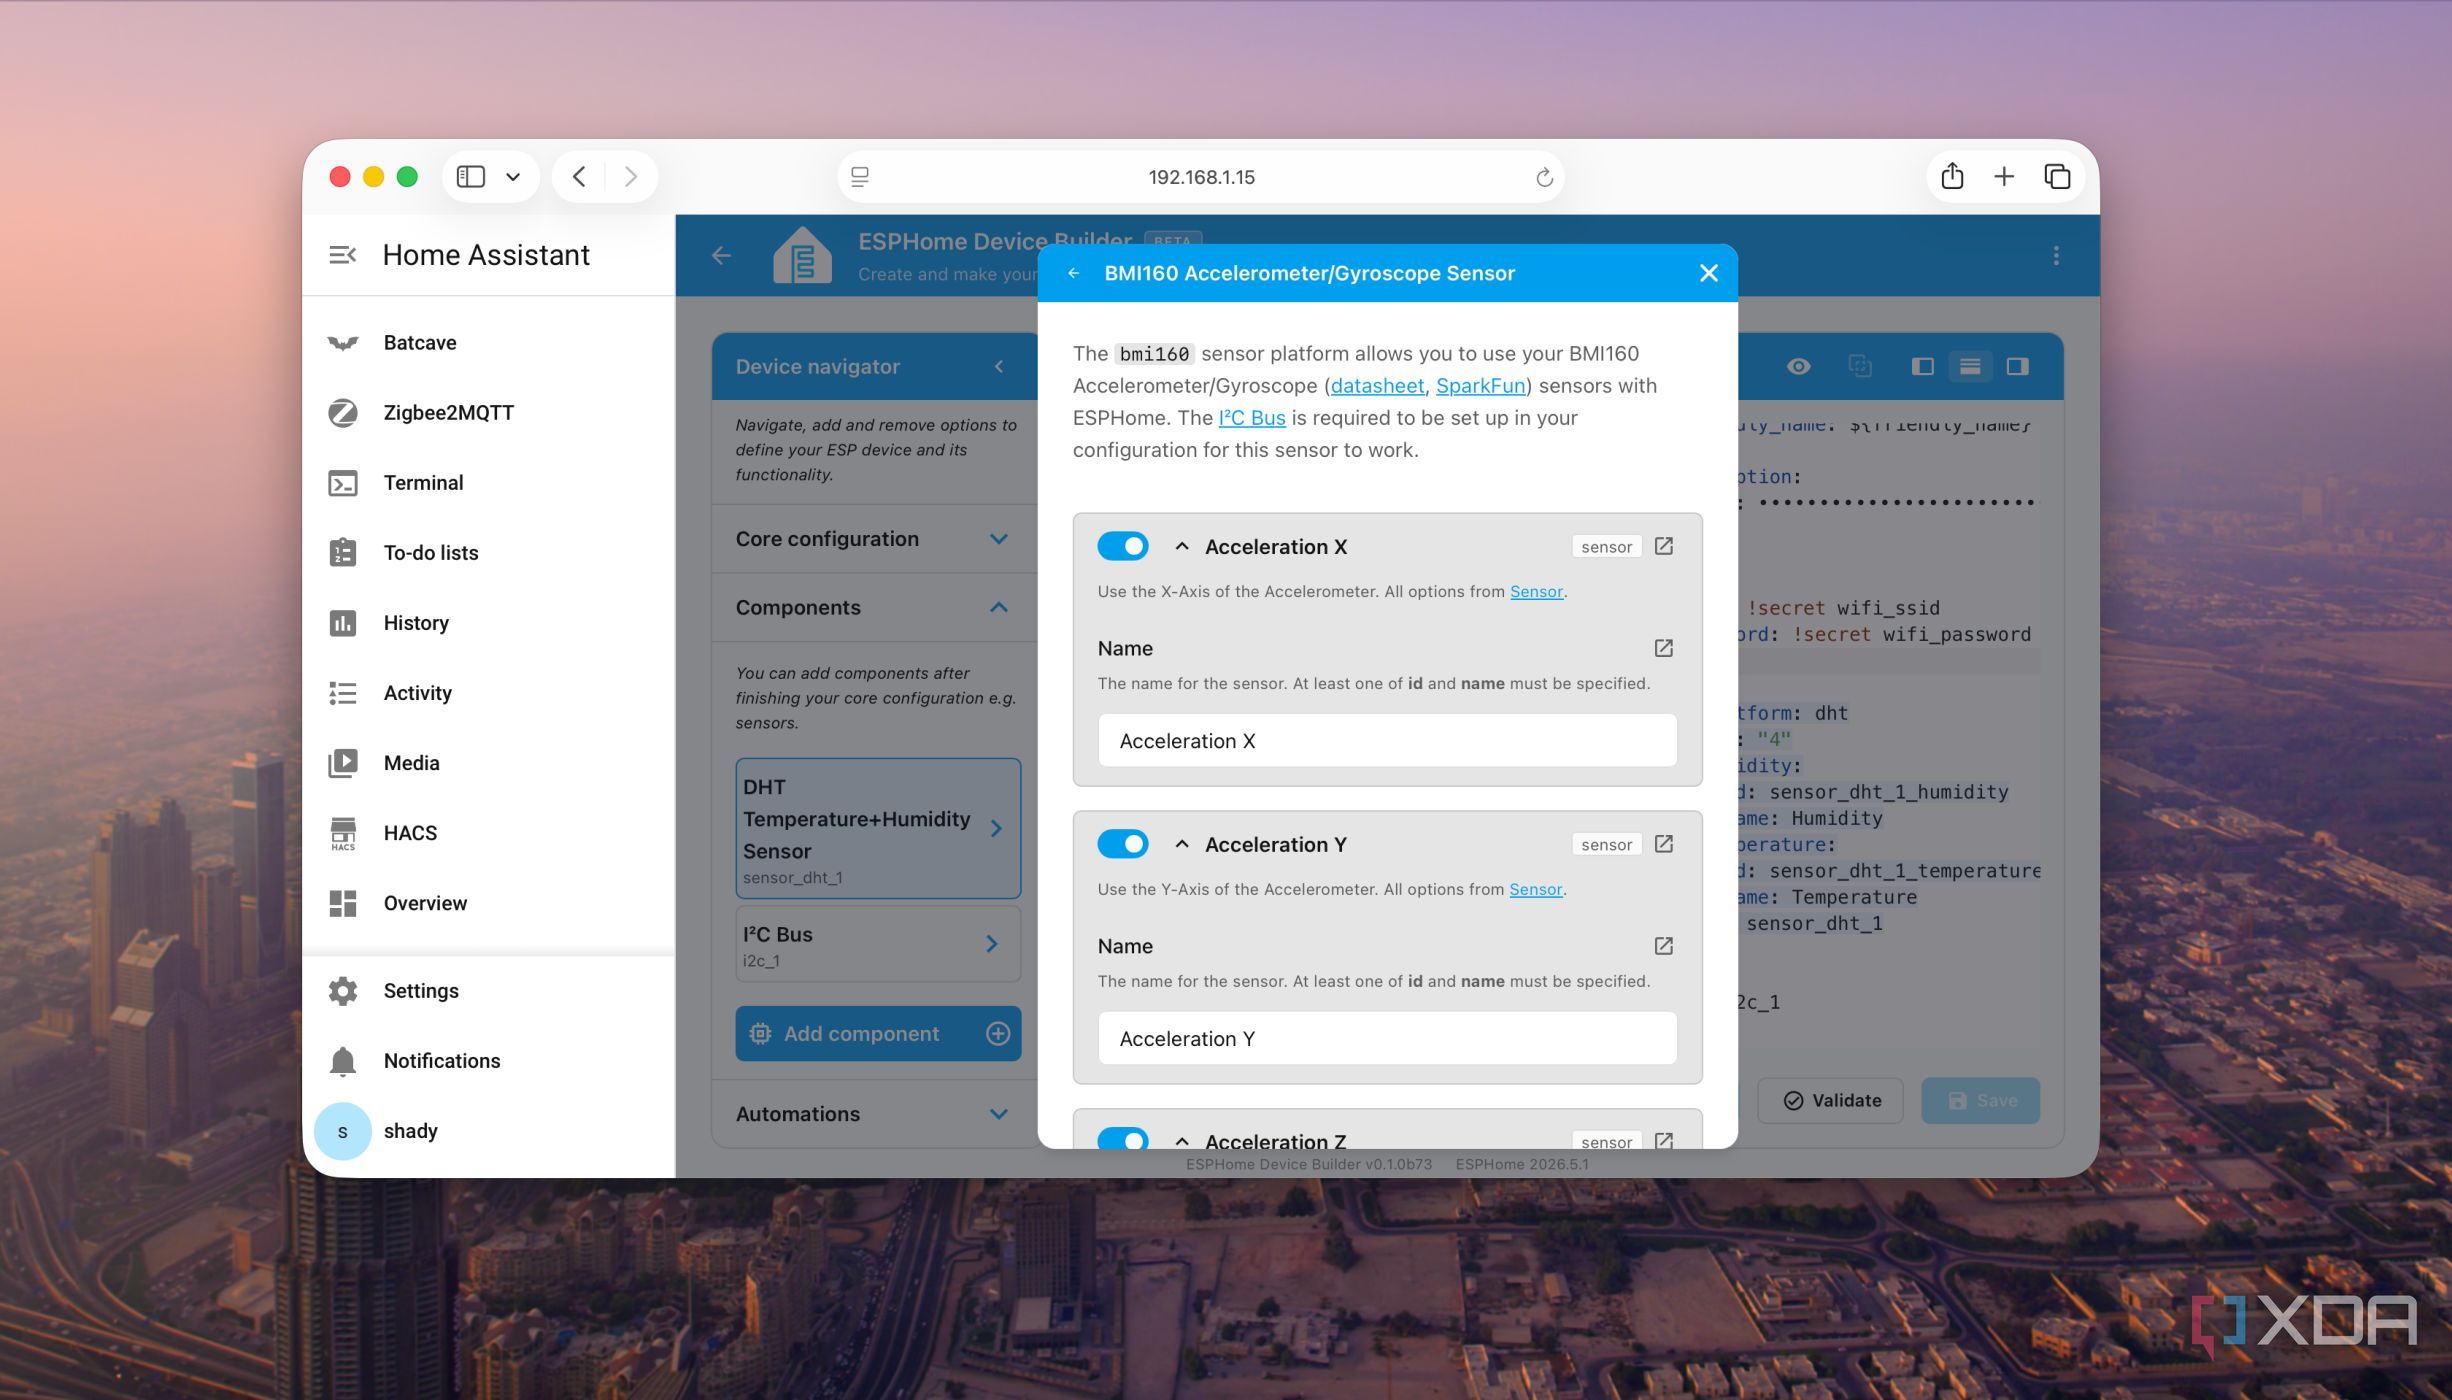
Task: Open Acceleration Y docs external link icon
Action: tap(1663, 844)
